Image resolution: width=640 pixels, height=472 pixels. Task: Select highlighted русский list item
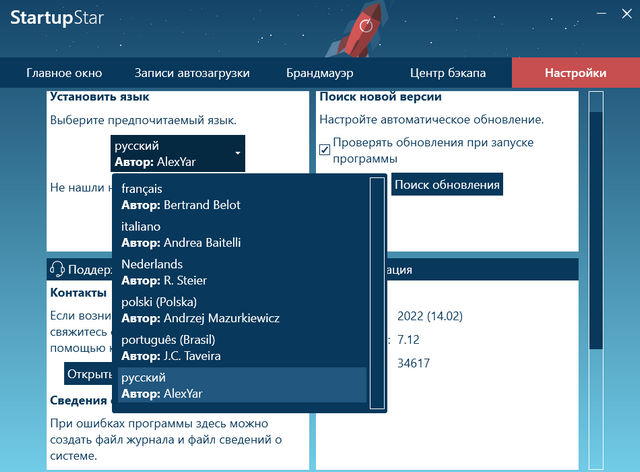coord(240,386)
